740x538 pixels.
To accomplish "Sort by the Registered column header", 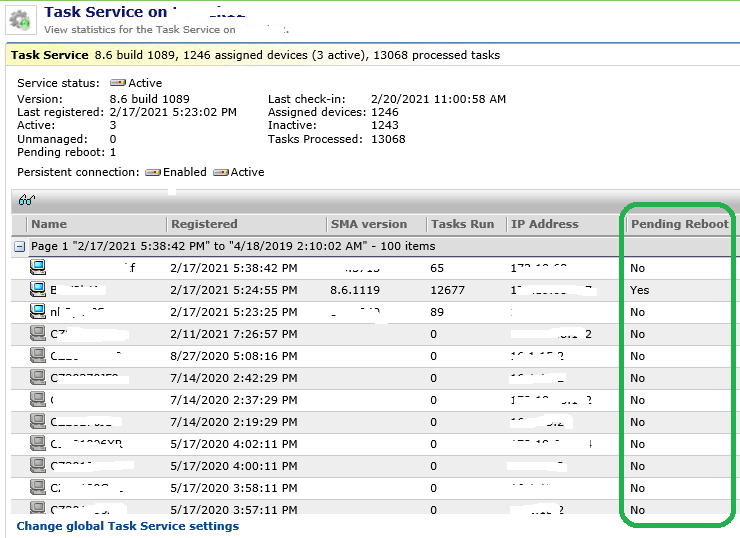I will tap(204, 224).
